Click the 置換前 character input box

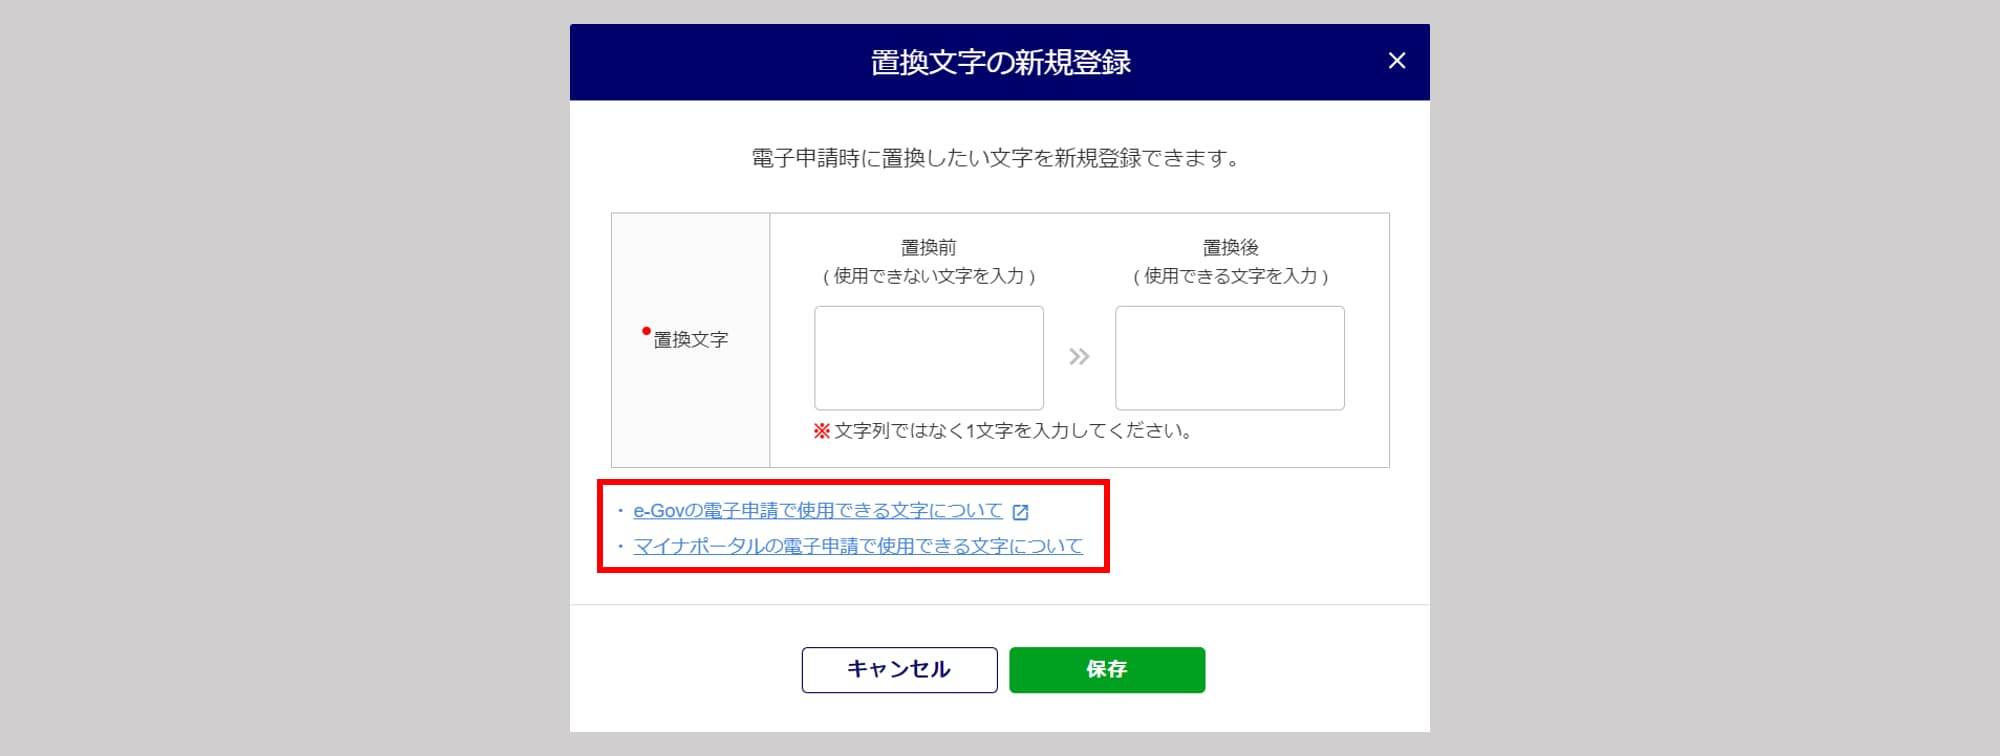tap(928, 358)
